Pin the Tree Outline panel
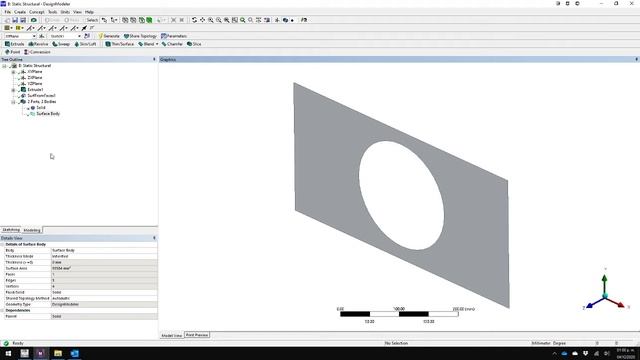The image size is (640, 360). pos(154,60)
